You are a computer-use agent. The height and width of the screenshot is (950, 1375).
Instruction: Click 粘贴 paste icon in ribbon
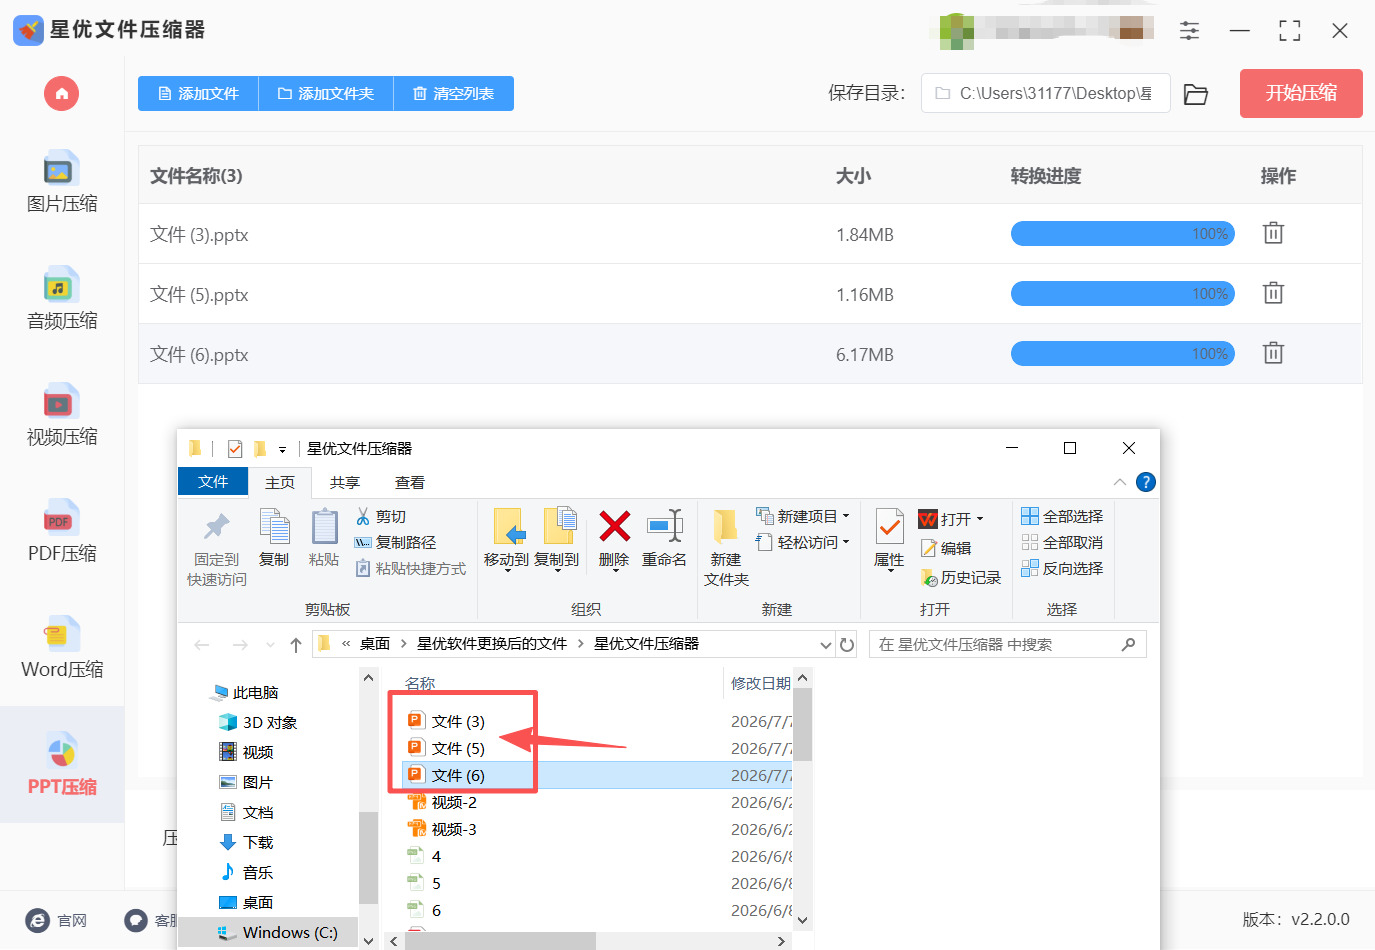click(x=324, y=538)
